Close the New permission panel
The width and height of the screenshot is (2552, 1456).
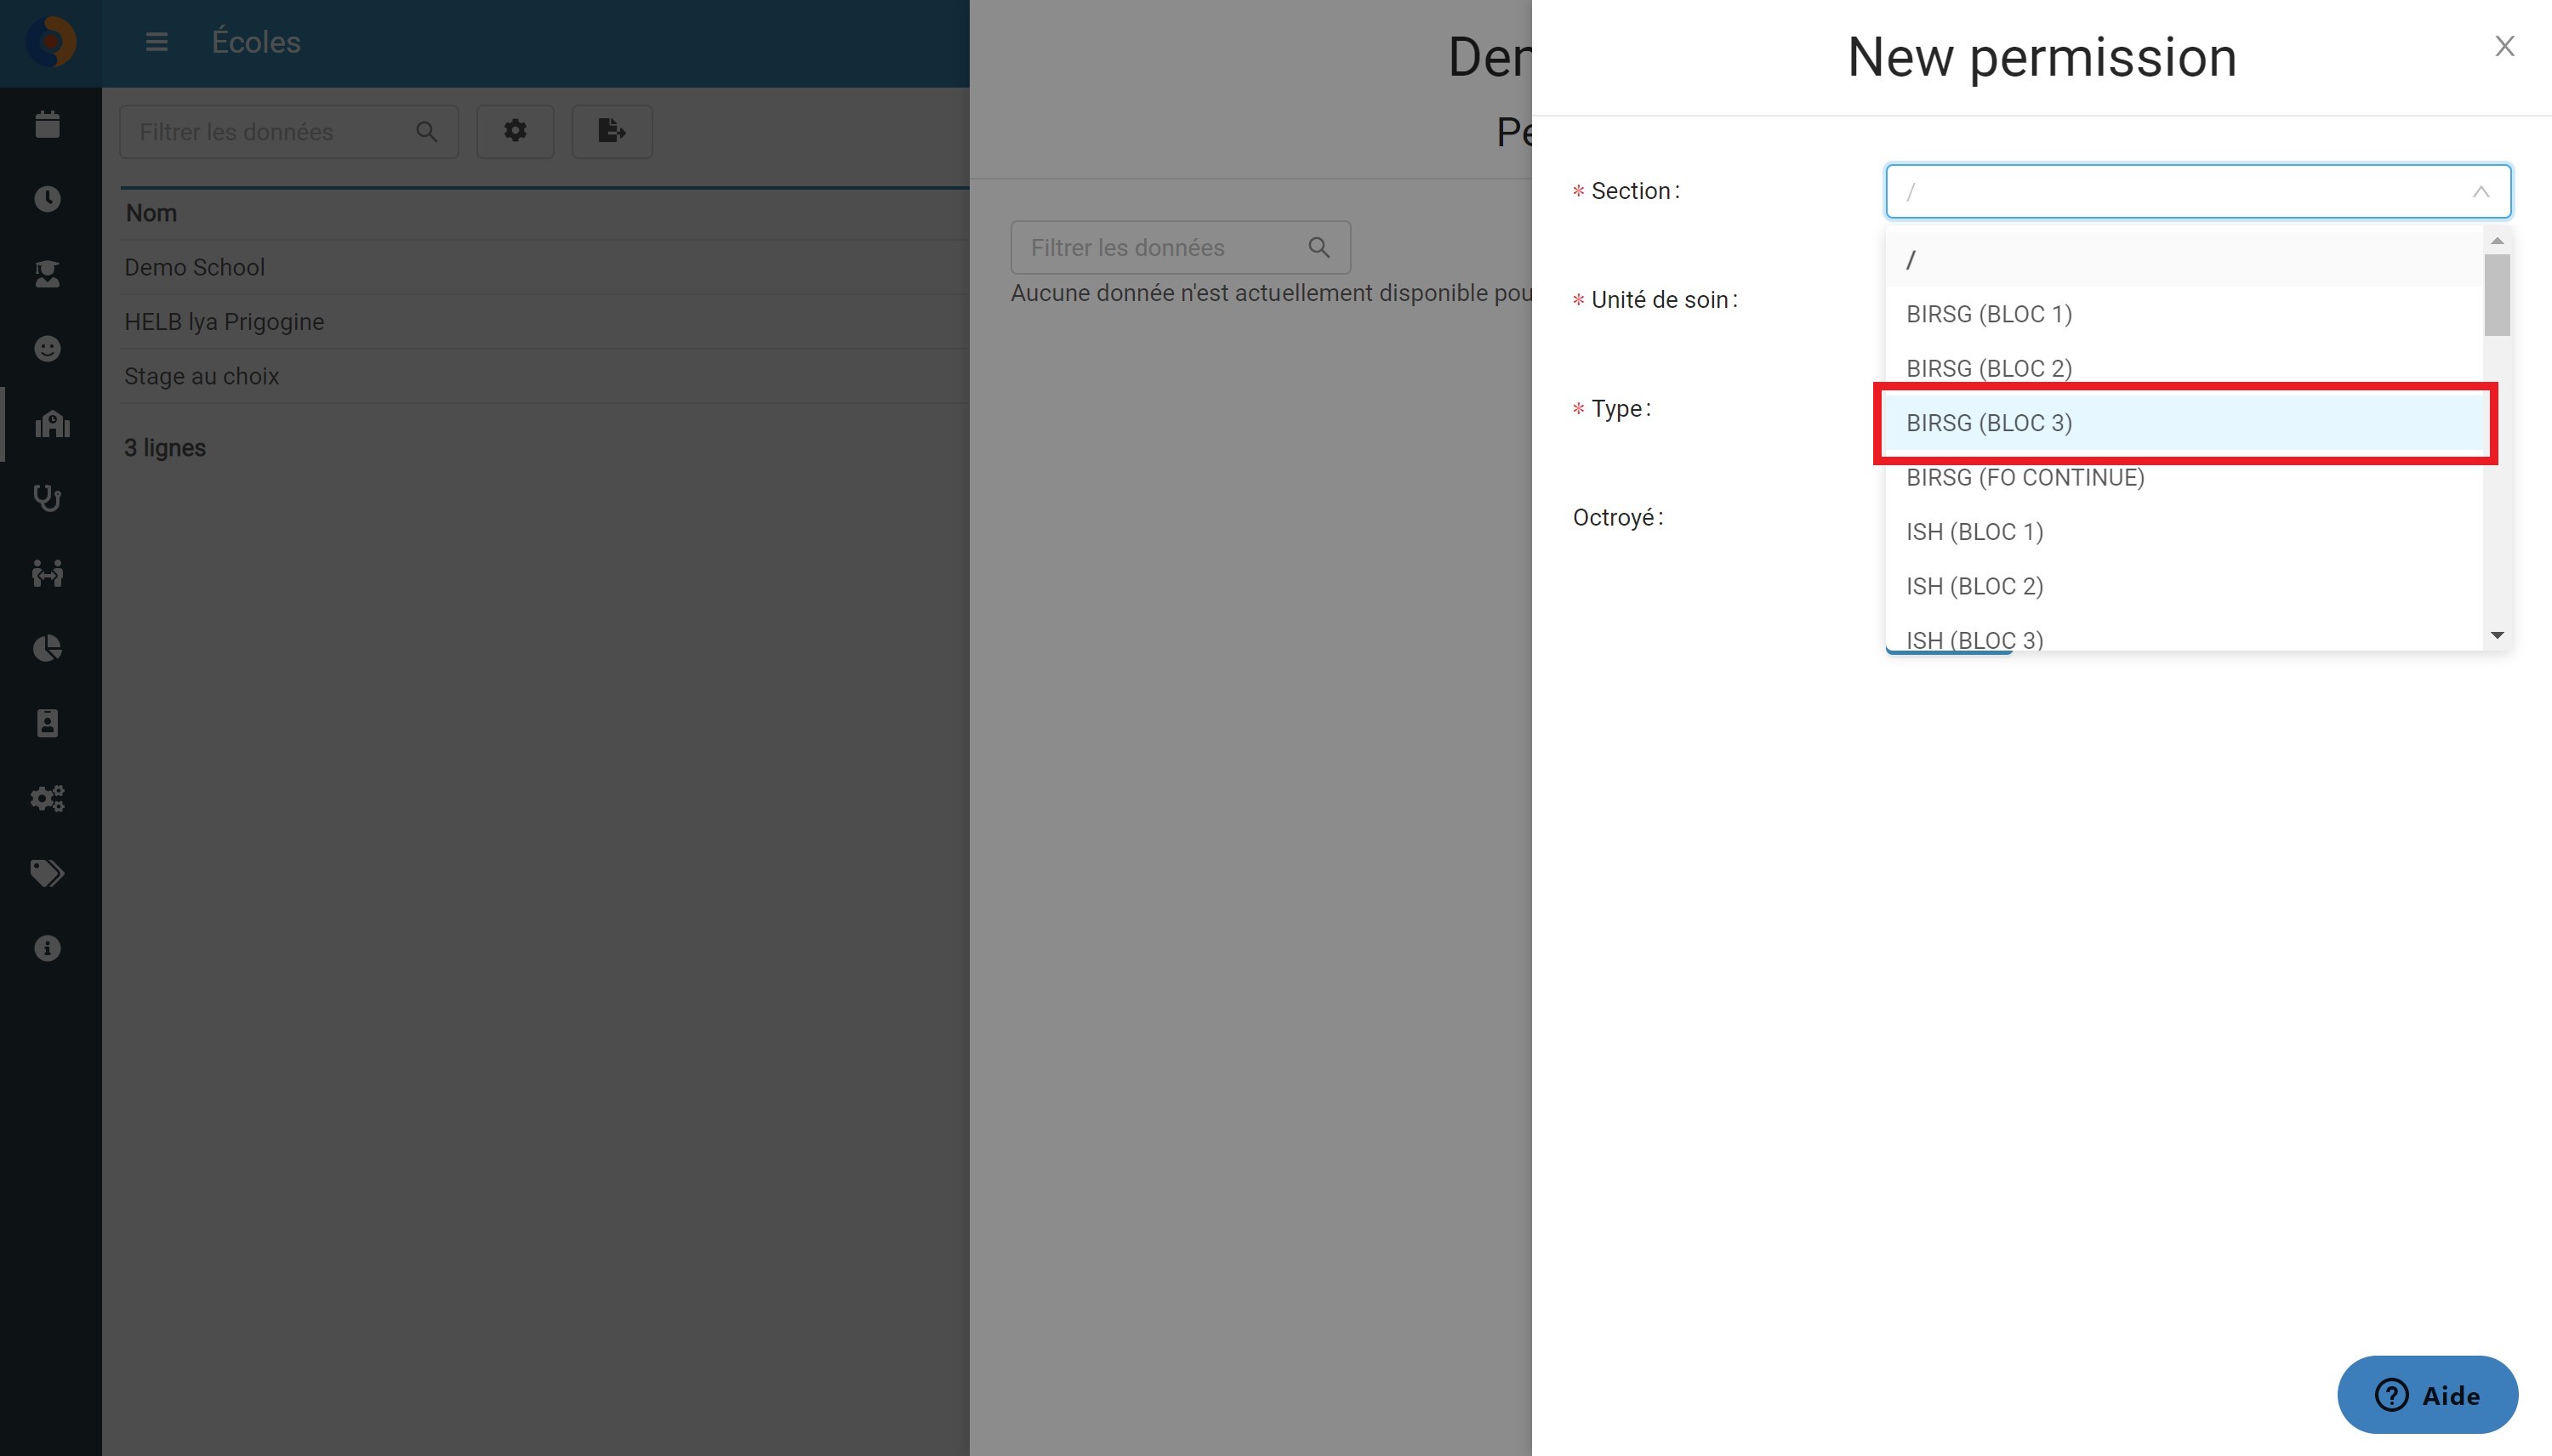pyautogui.click(x=2504, y=46)
